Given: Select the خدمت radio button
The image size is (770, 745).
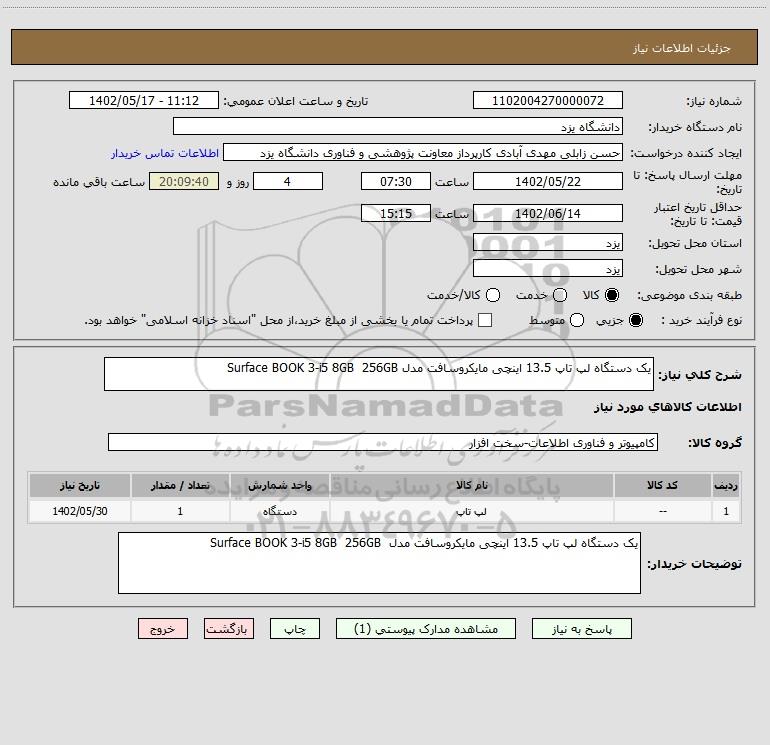Looking at the screenshot, I should click(560, 295).
